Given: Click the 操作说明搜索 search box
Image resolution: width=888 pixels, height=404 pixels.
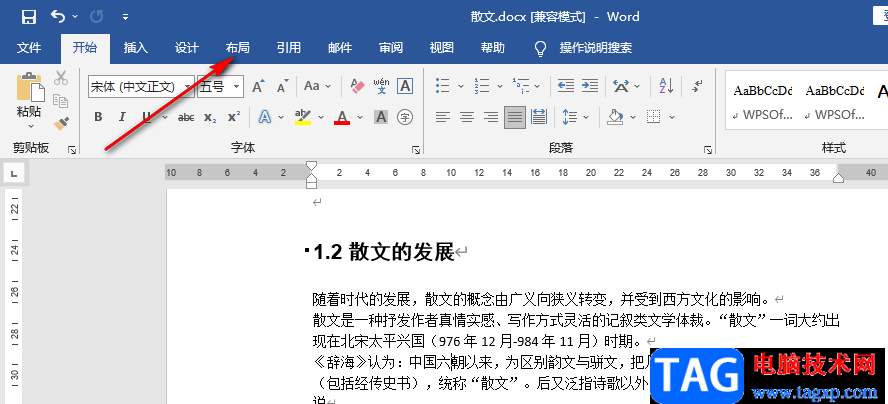Looking at the screenshot, I should click(x=595, y=48).
